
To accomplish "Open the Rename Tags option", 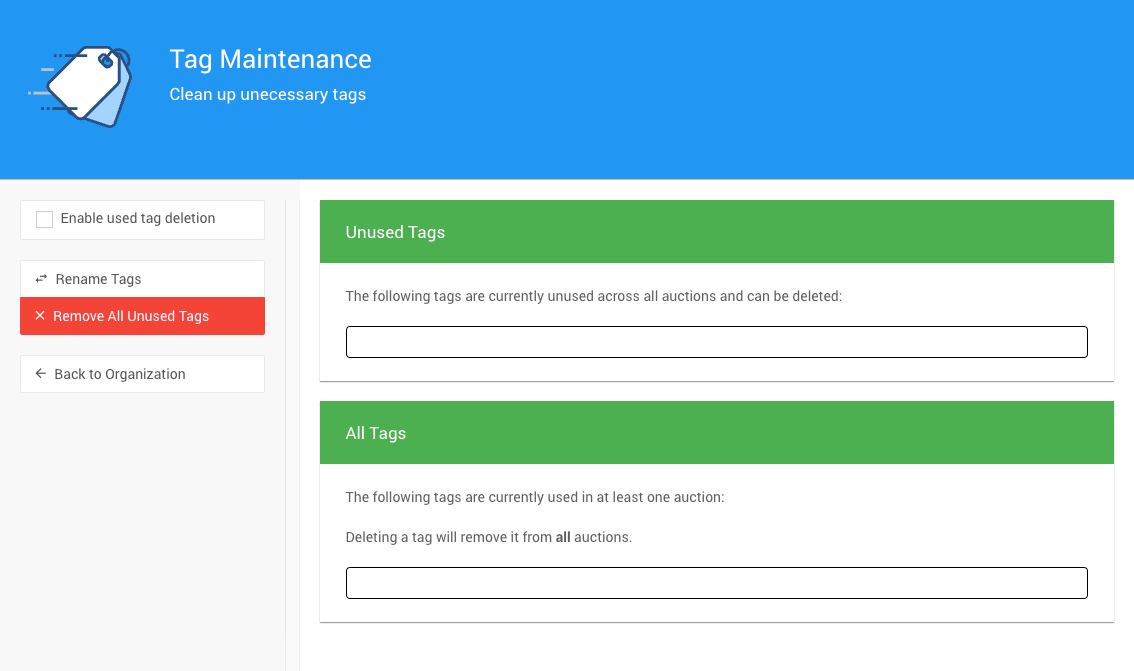I will pos(98,279).
